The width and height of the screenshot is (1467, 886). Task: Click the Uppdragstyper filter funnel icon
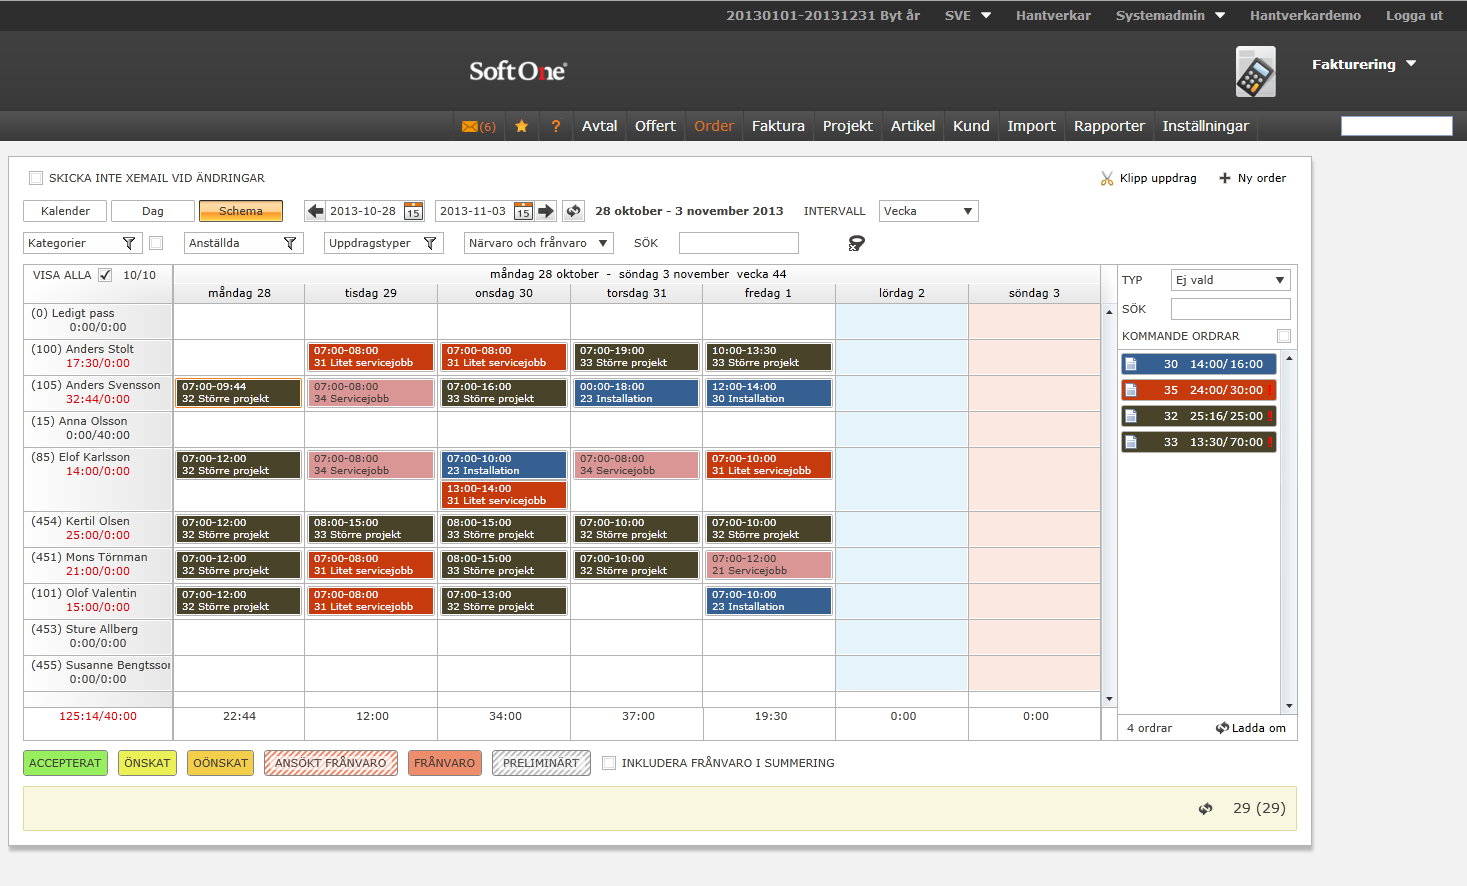[x=430, y=243]
